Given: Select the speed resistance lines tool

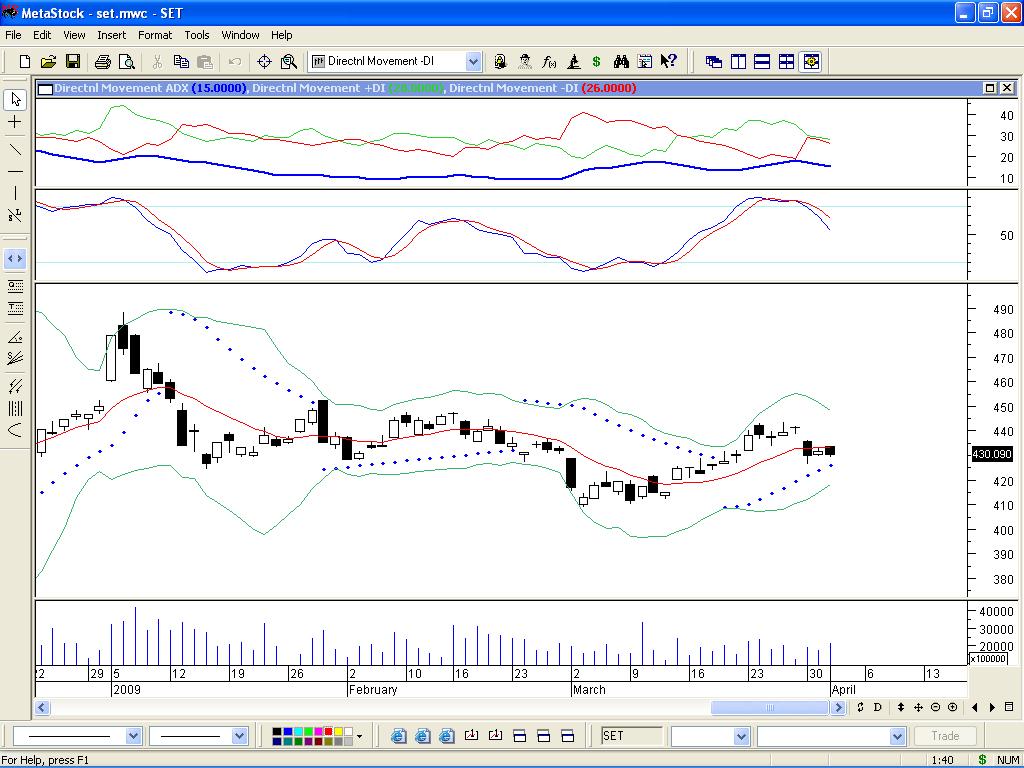Looking at the screenshot, I should pos(15,358).
